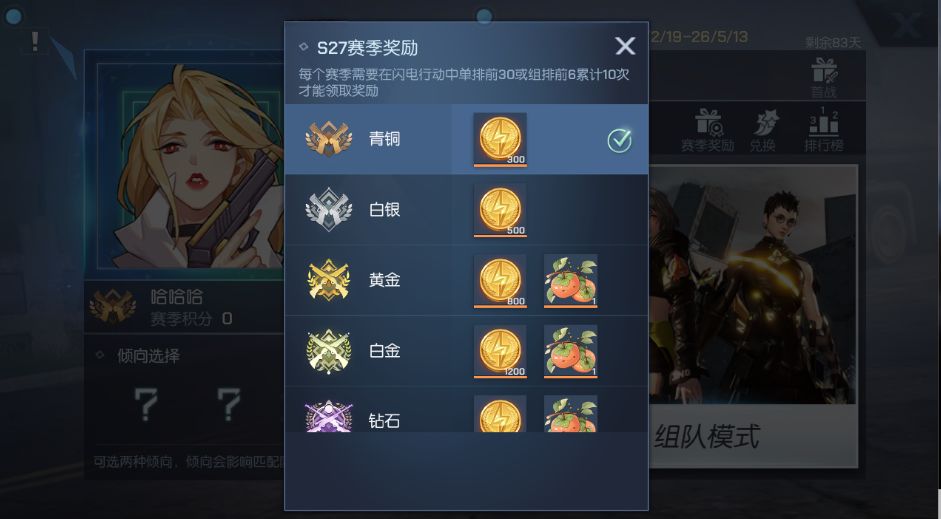Image resolution: width=941 pixels, height=519 pixels.
Task: Select the 白银 tier row
Action: point(466,210)
